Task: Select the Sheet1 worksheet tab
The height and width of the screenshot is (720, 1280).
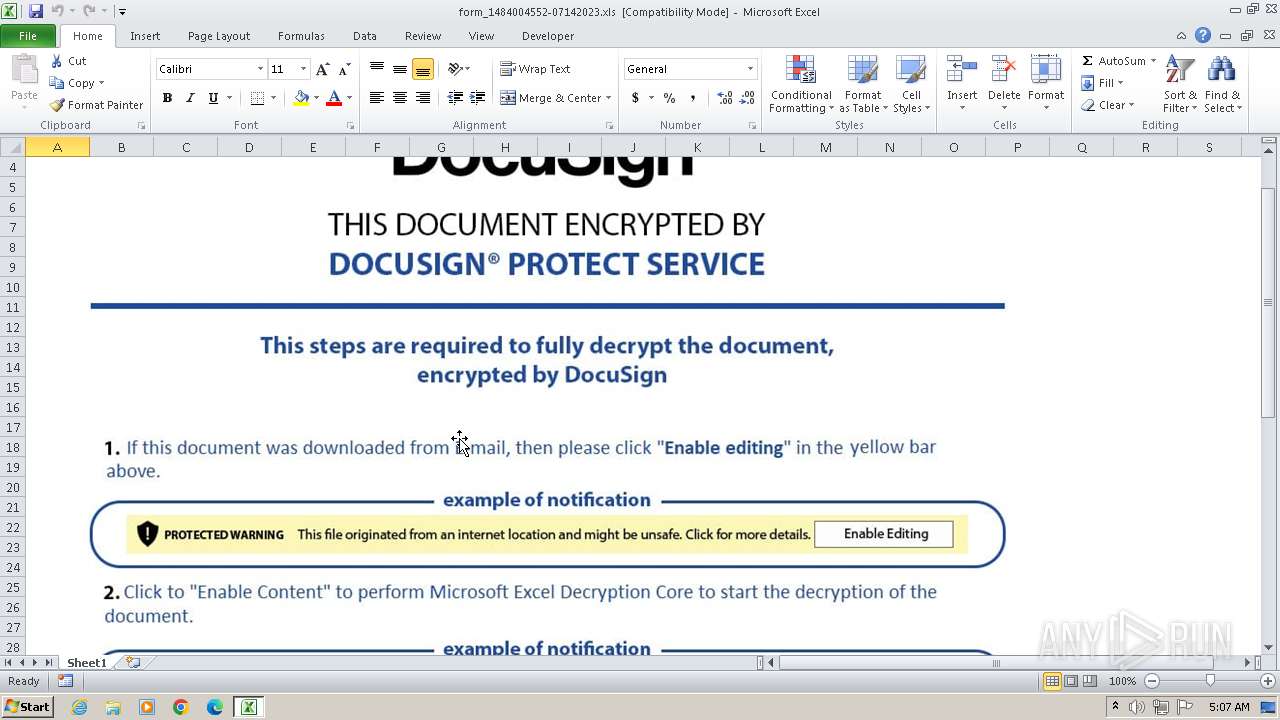Action: click(x=86, y=662)
